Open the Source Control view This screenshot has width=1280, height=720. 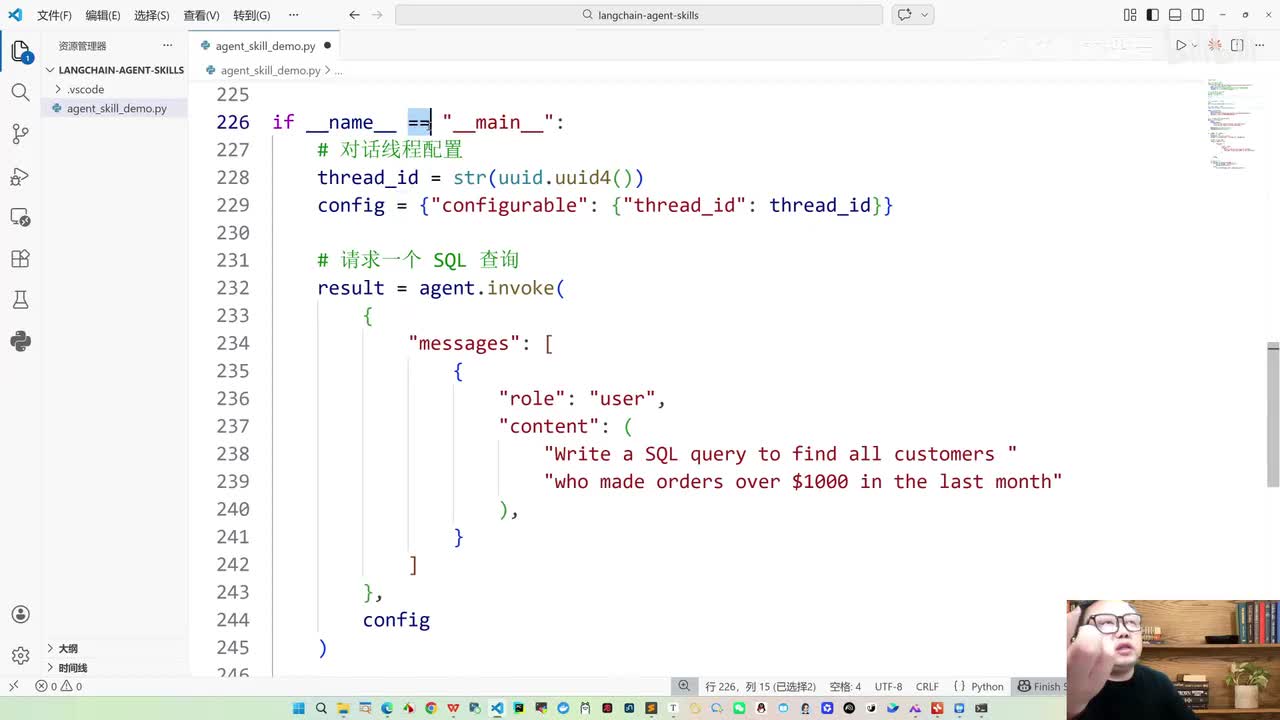tap(20, 134)
